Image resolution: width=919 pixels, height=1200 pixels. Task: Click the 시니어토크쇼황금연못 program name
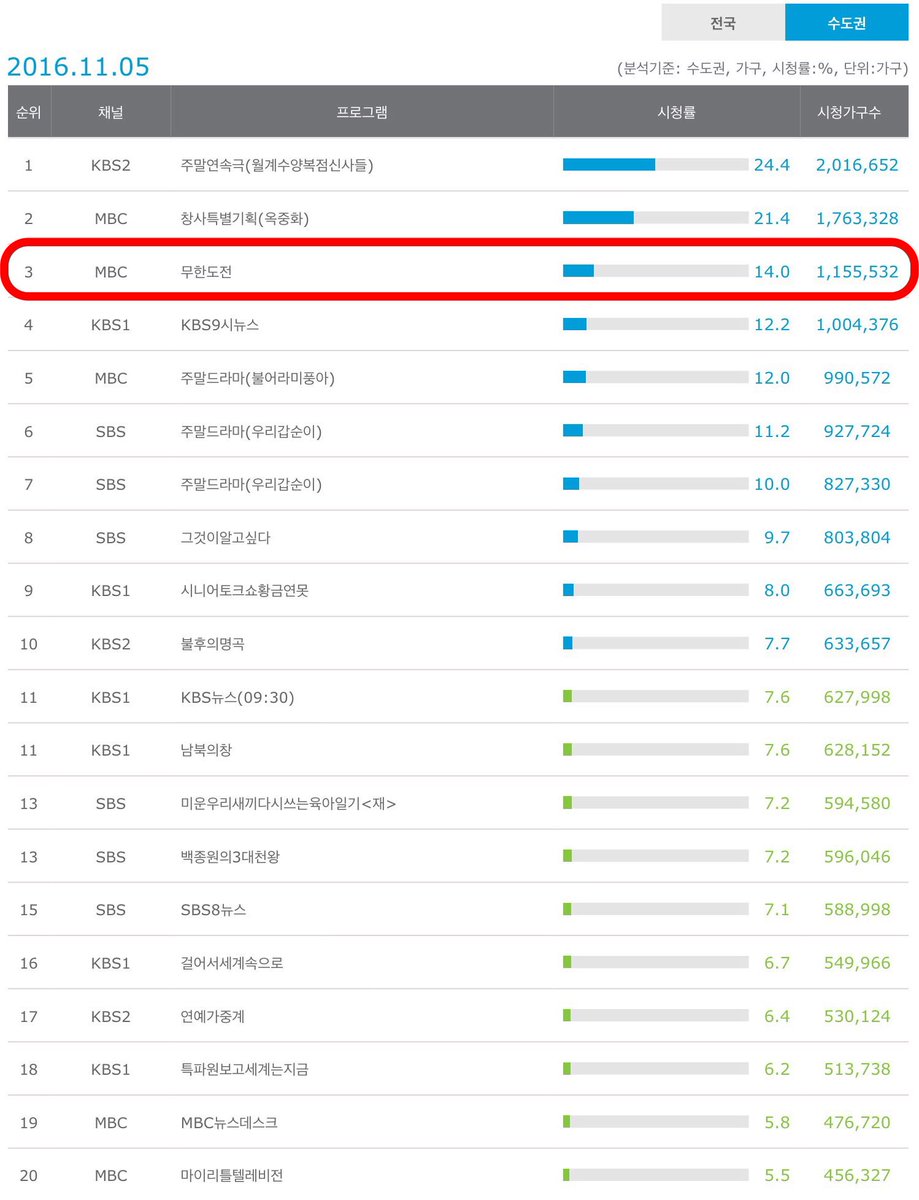[244, 590]
